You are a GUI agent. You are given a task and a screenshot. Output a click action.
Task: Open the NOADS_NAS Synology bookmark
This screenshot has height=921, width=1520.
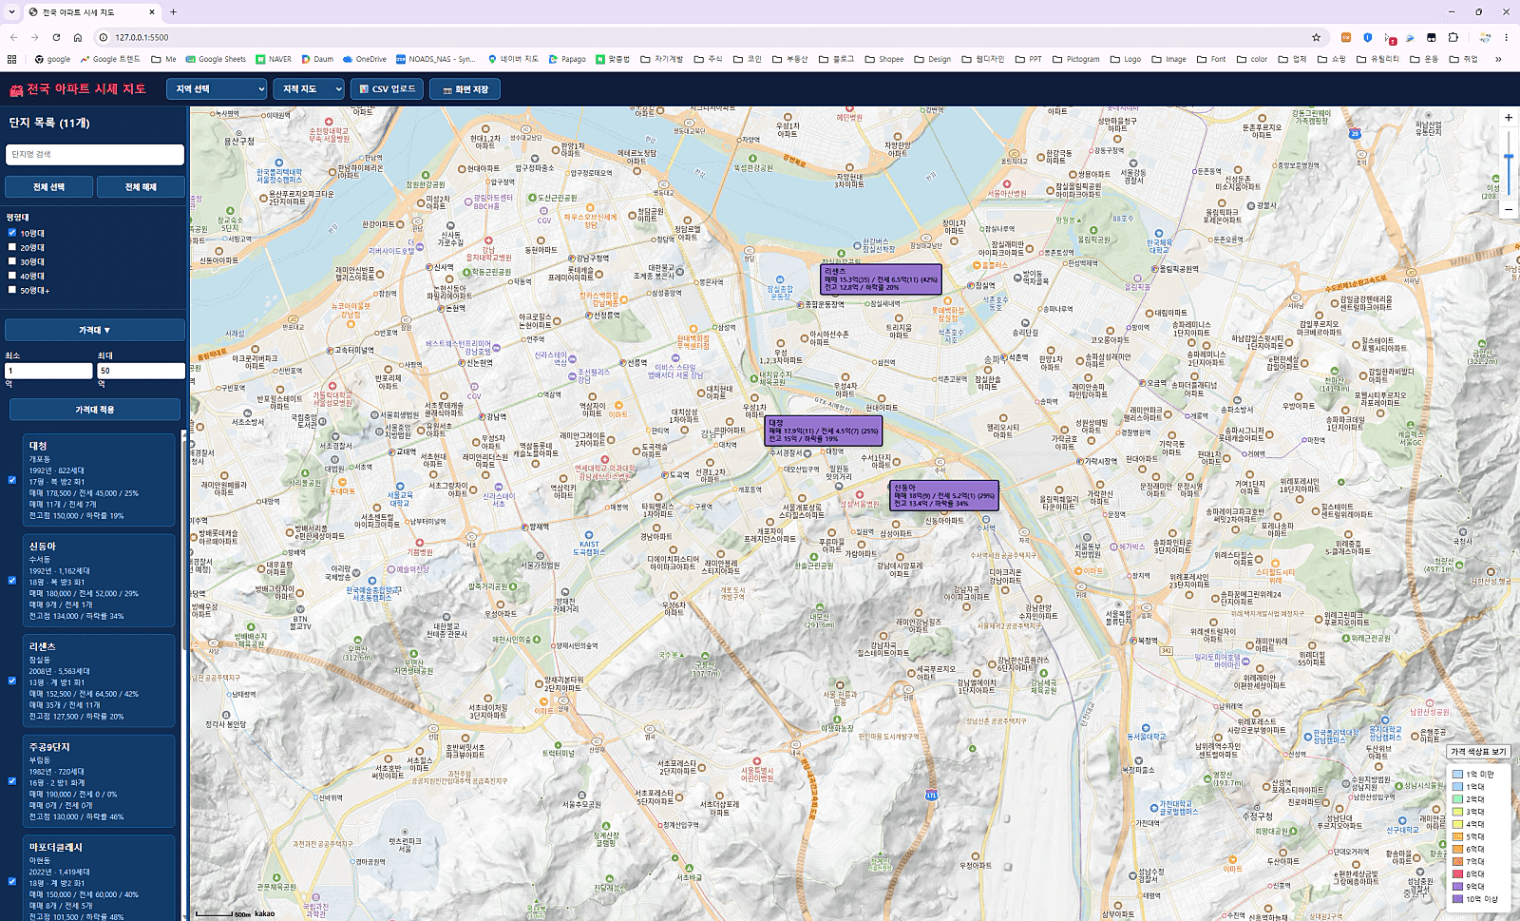[435, 59]
